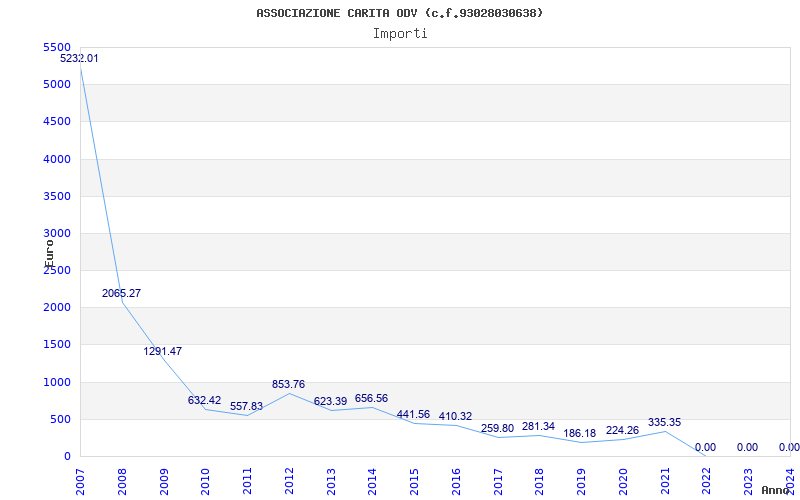The width and height of the screenshot is (800, 500).
Task: Select the 2065.27 data label
Action: (x=121, y=293)
